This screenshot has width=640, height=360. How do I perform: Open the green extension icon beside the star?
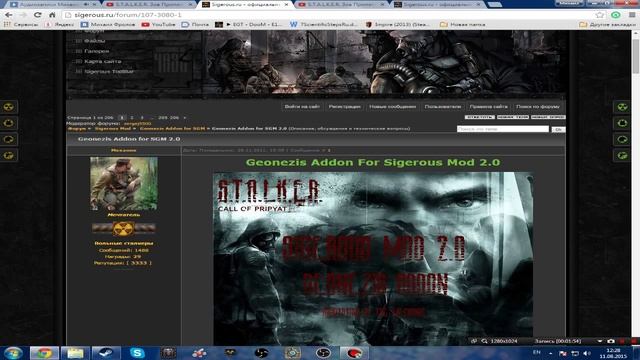(616, 15)
